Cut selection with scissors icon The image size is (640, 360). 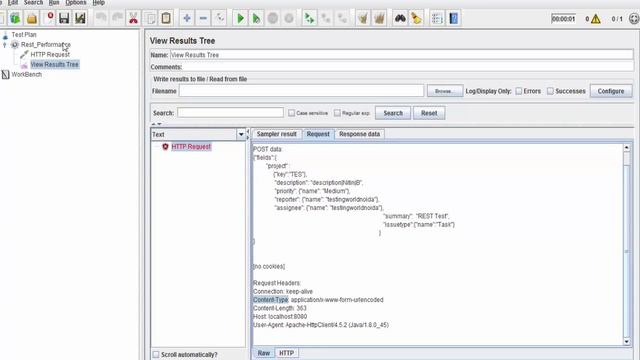click(x=133, y=18)
